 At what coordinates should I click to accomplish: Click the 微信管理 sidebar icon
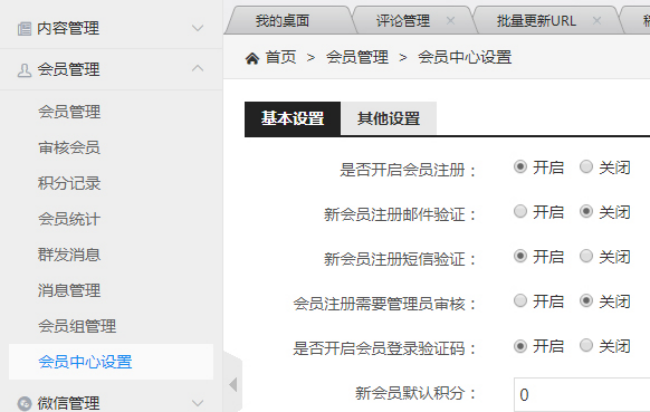24,403
